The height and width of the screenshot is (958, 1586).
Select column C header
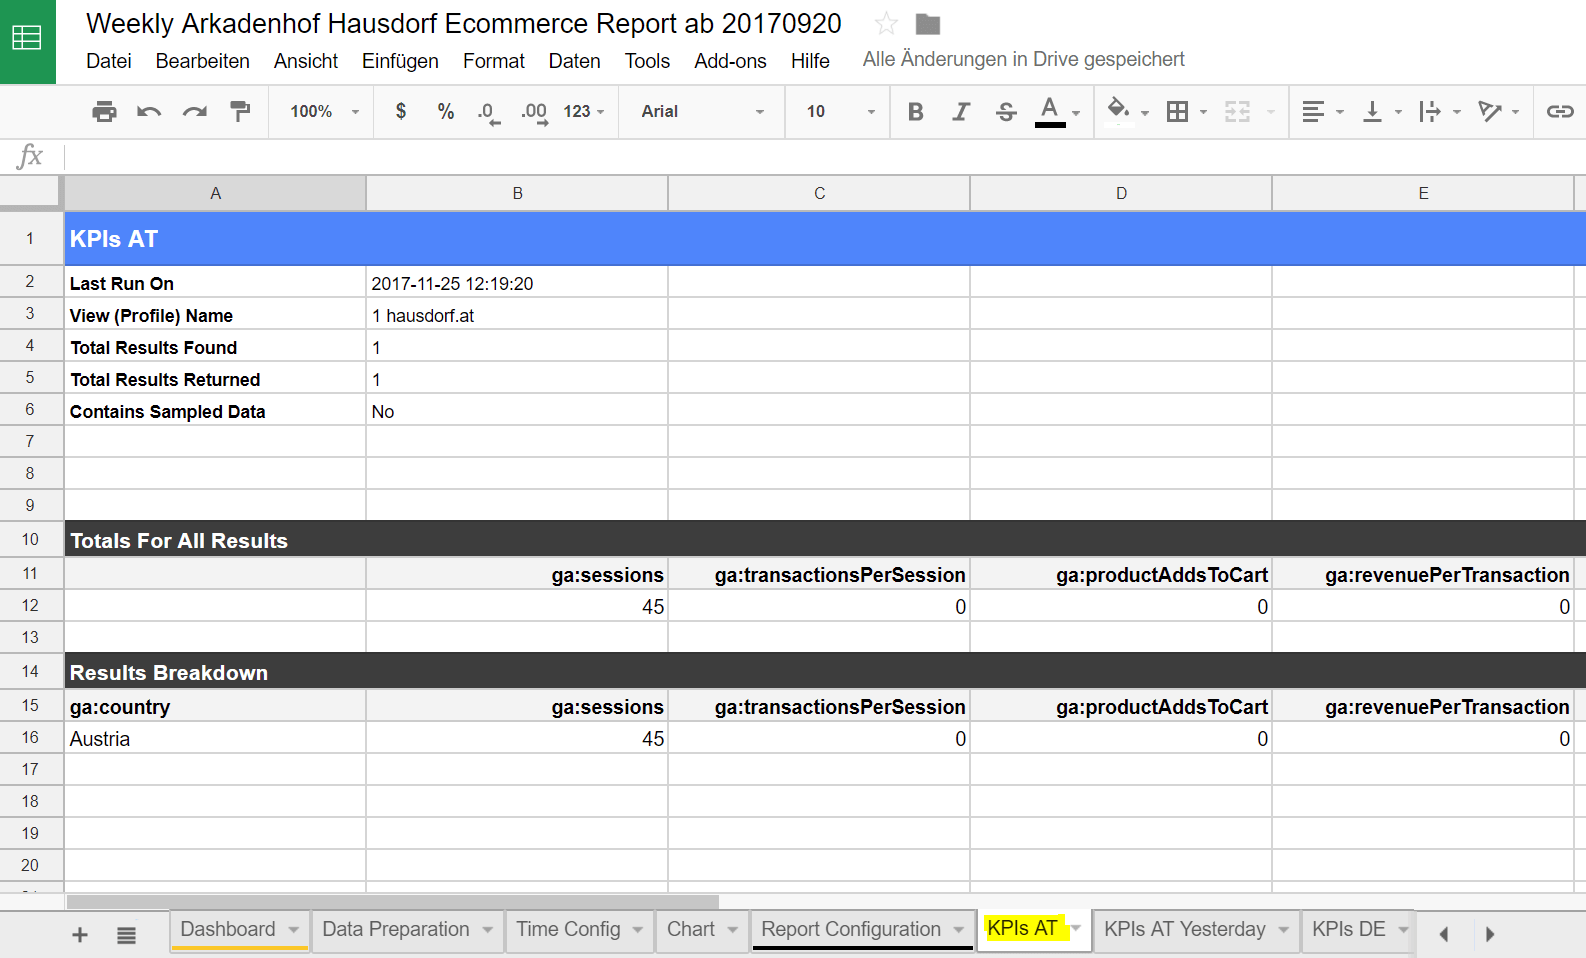tap(819, 193)
